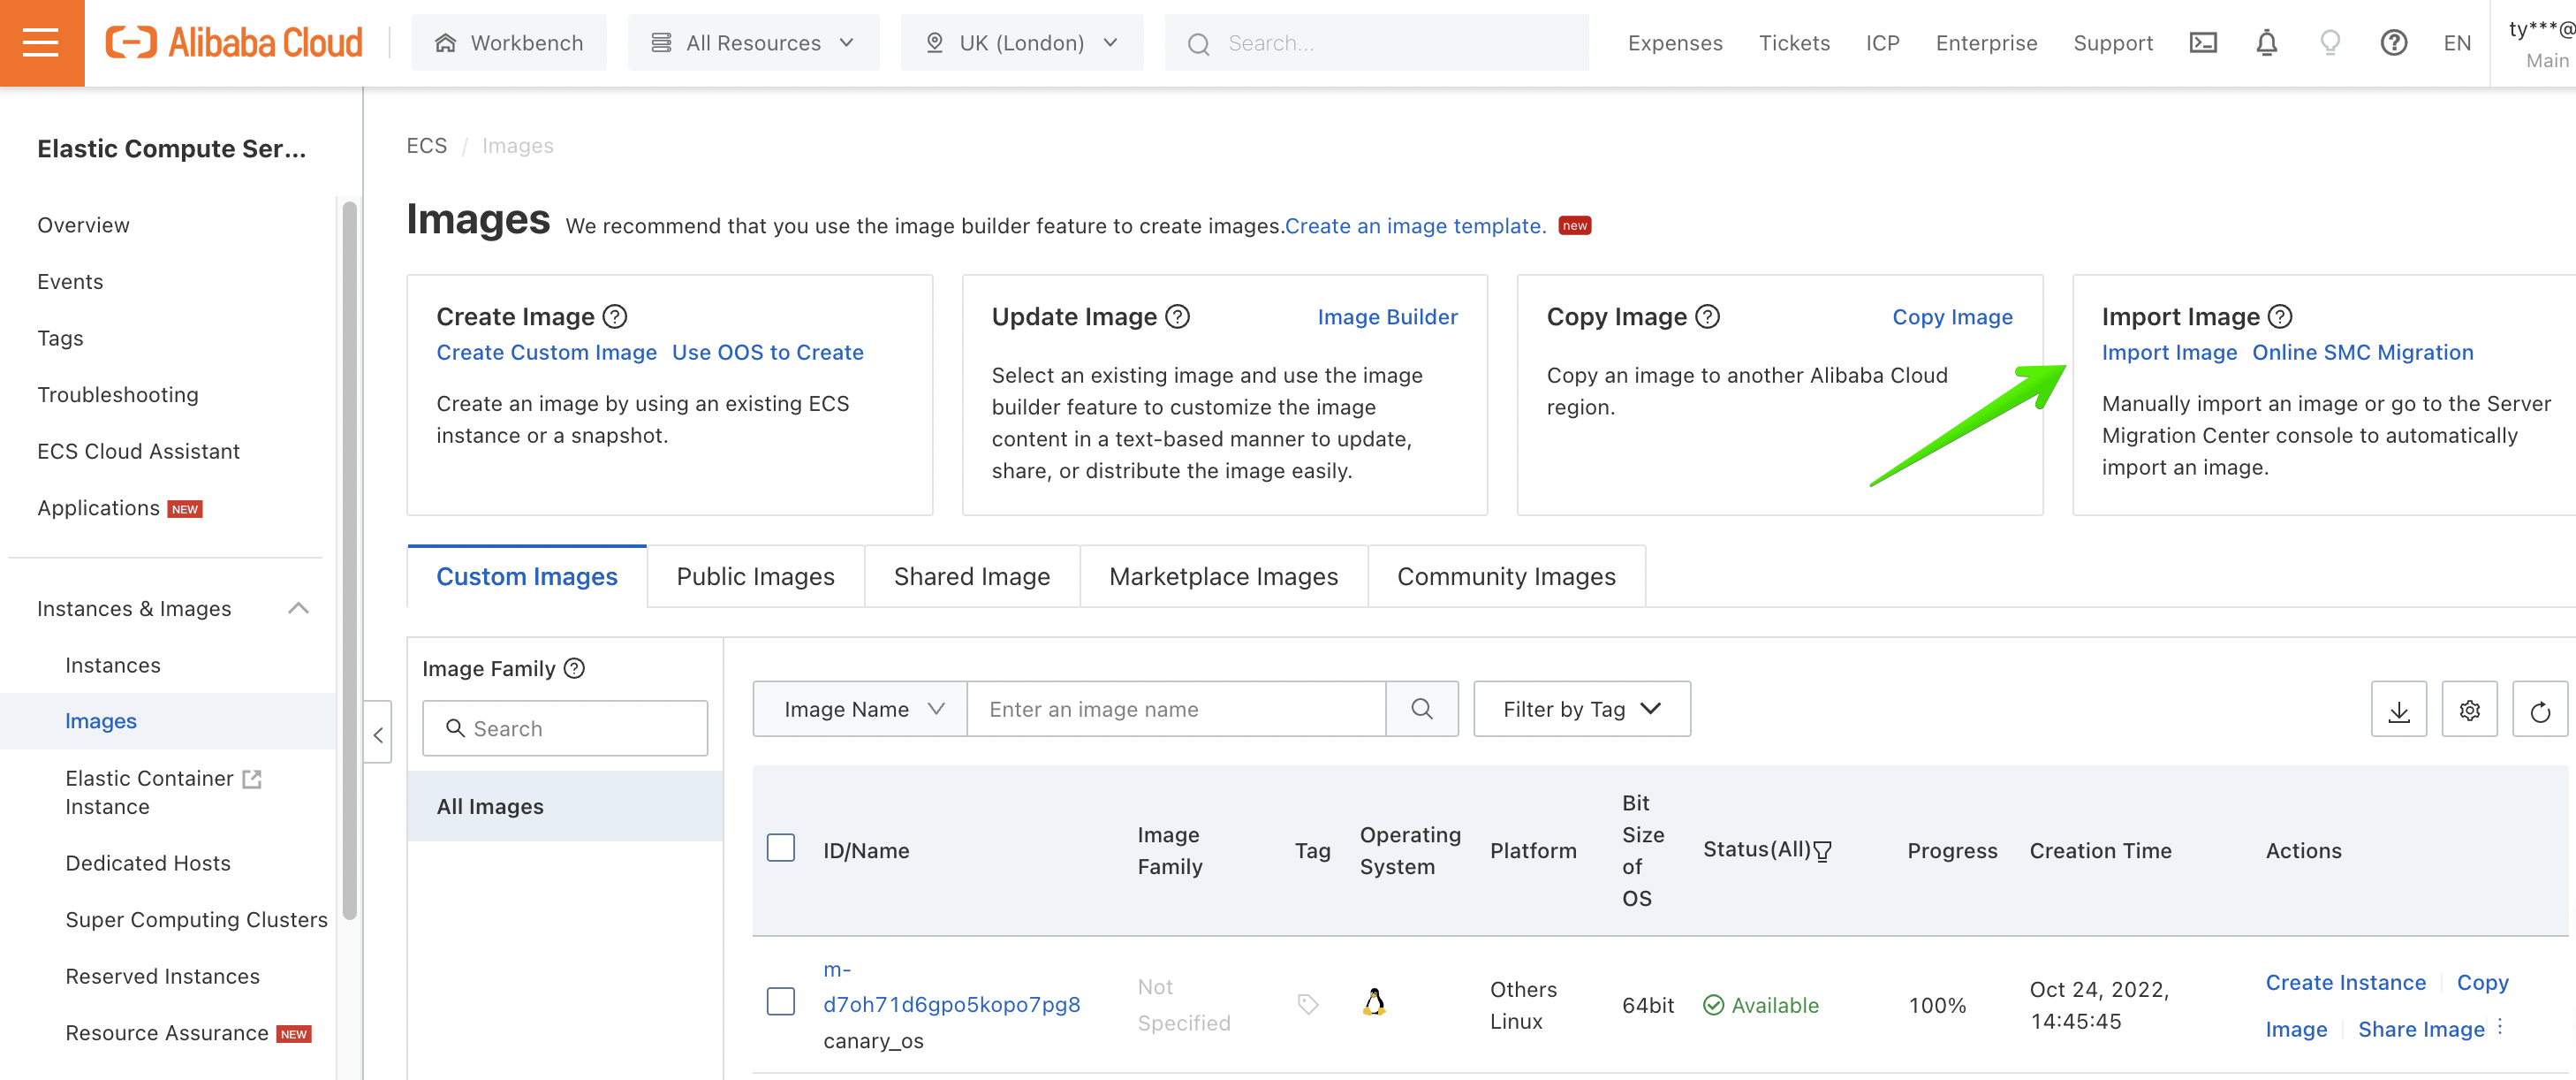This screenshot has width=2576, height=1080.
Task: Focus the Image Family search box
Action: 564,728
